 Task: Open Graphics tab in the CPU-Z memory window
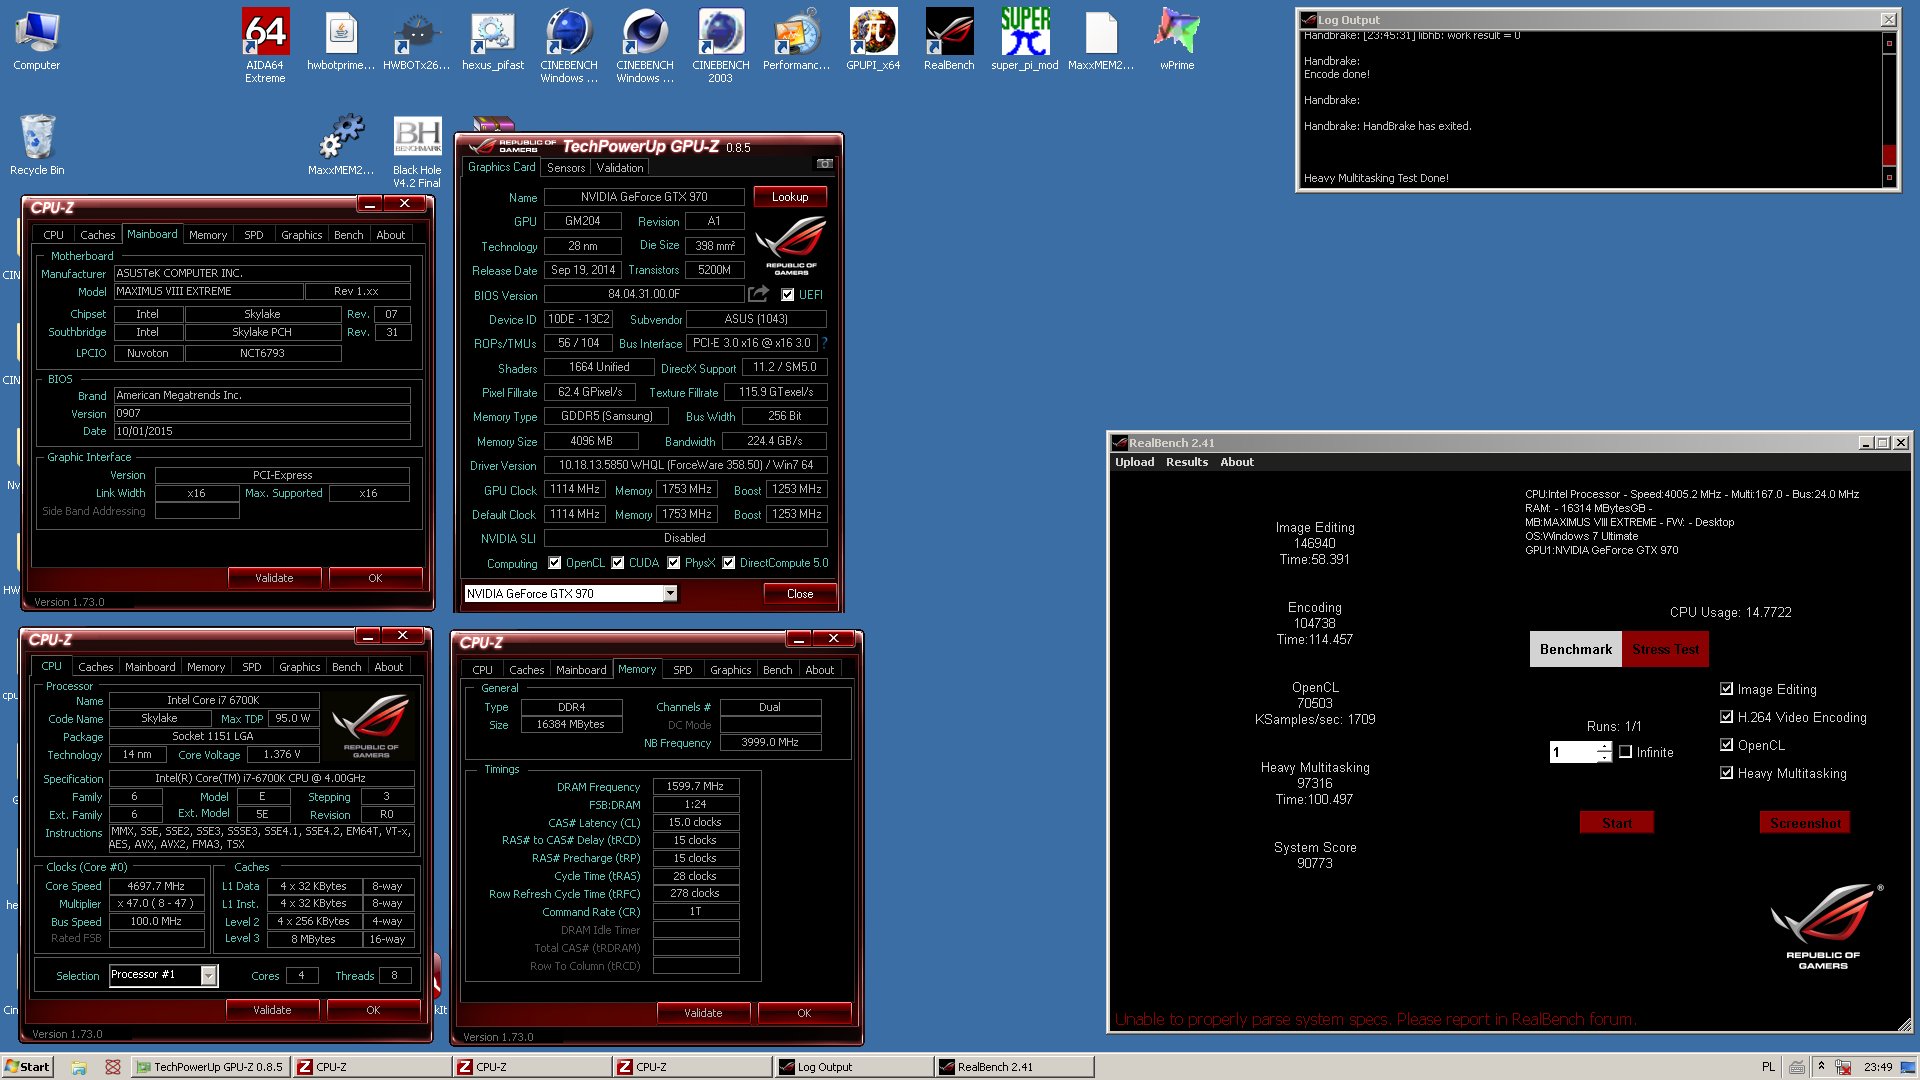tap(731, 670)
